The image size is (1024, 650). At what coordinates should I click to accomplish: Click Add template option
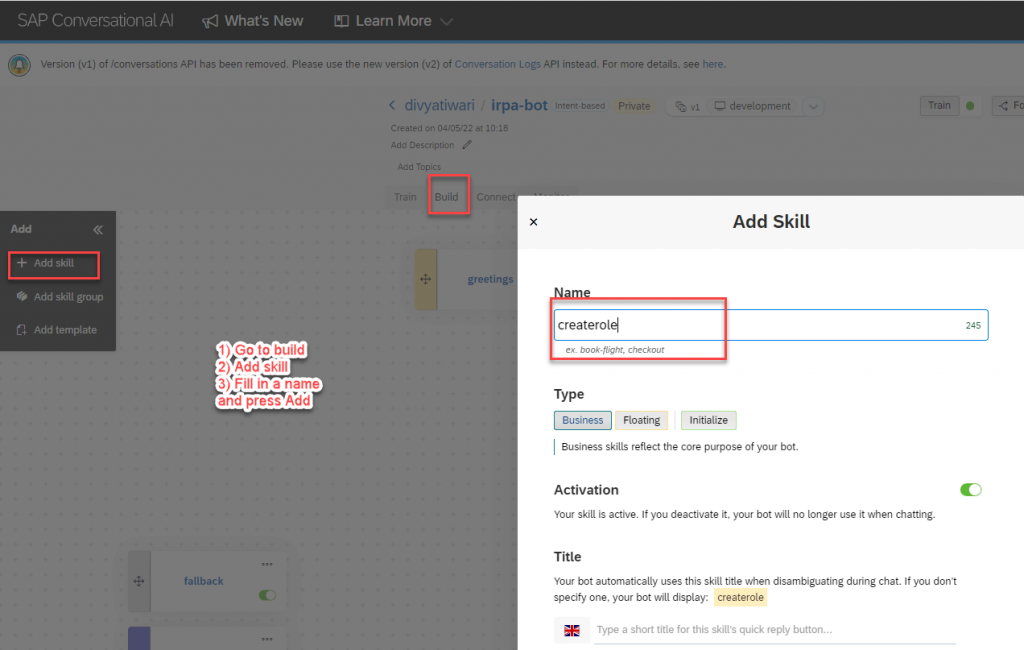pyautogui.click(x=57, y=330)
